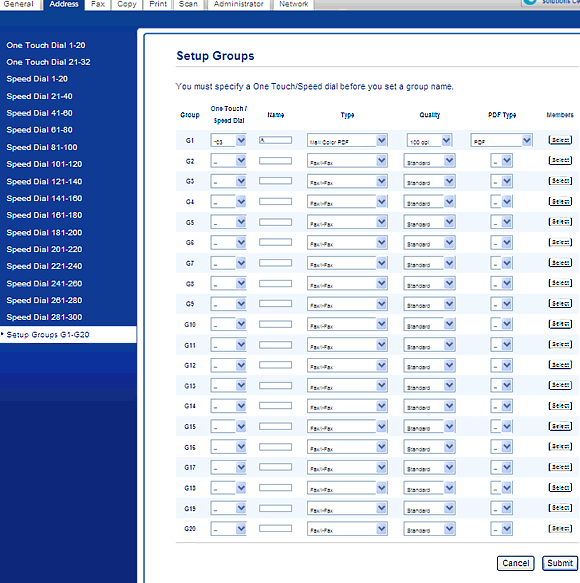Click Select members button for G15
Screen dimensions: 580x583
click(560, 426)
